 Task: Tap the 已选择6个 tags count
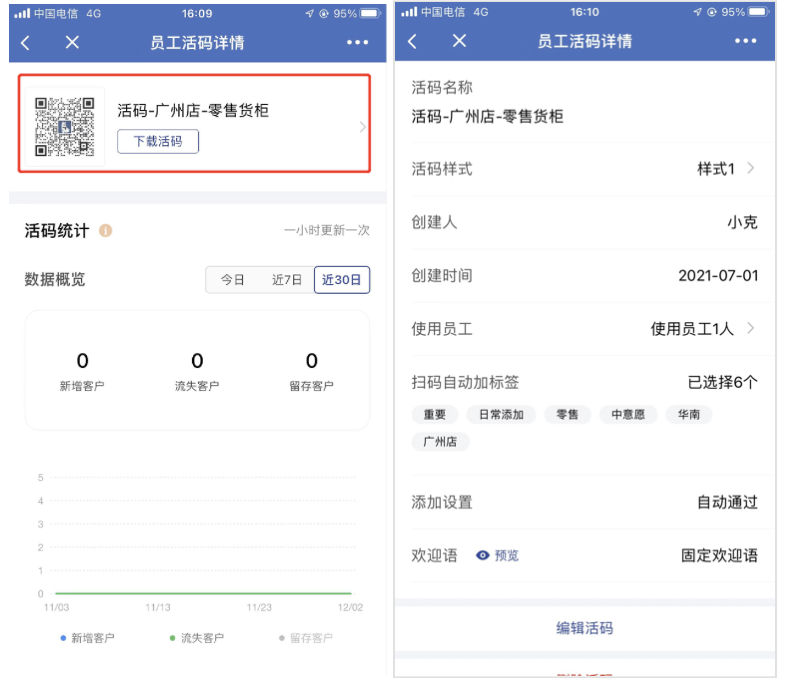722,382
